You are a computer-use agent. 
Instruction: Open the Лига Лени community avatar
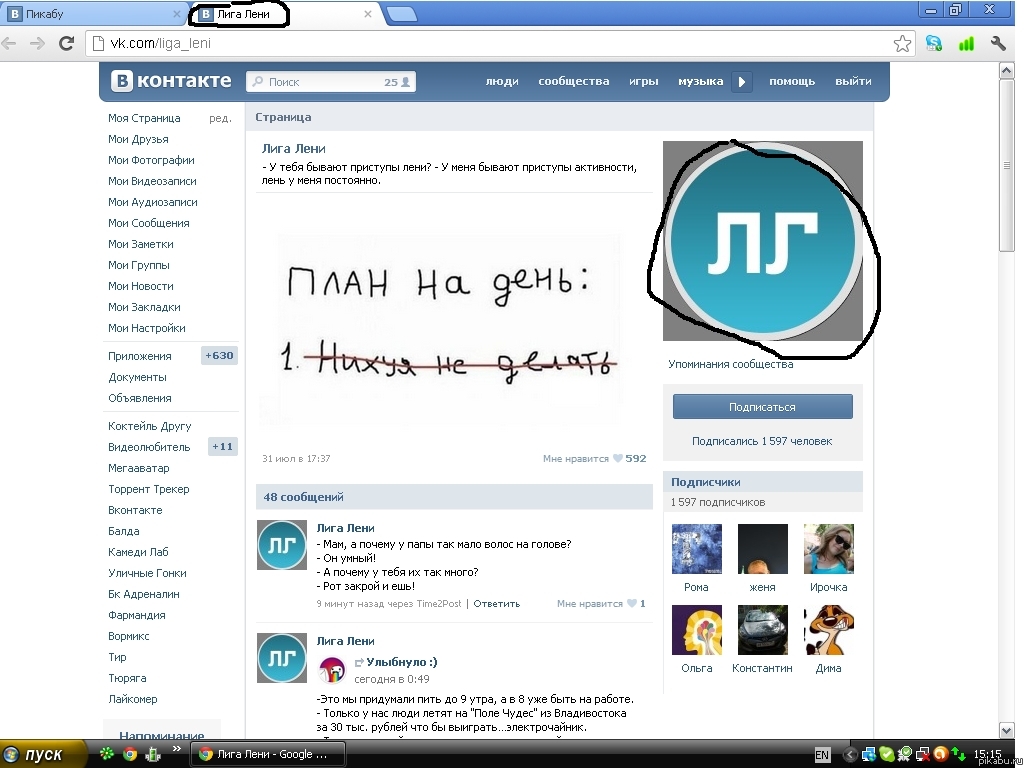[x=763, y=241]
